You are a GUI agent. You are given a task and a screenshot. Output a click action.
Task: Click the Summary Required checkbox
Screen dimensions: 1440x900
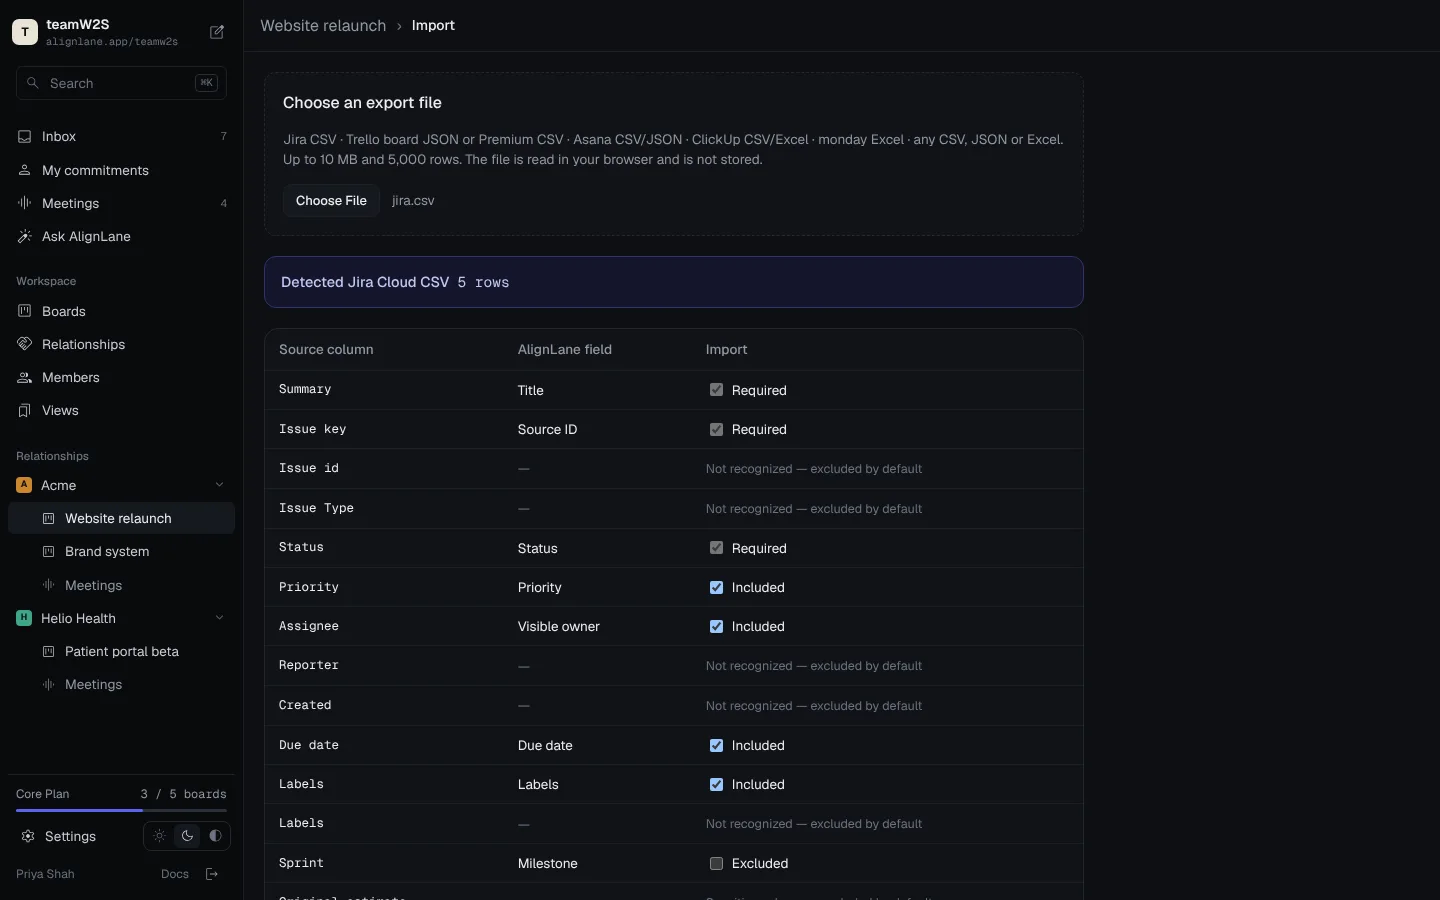pos(716,390)
